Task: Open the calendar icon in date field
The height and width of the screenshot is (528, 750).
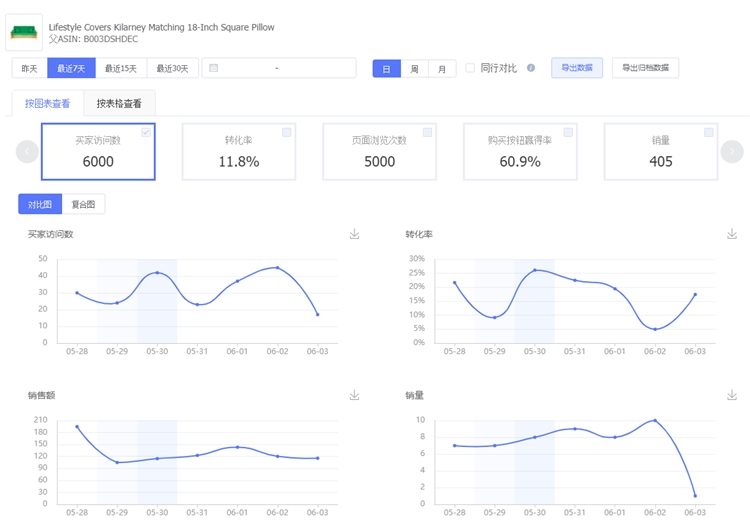Action: click(x=214, y=68)
